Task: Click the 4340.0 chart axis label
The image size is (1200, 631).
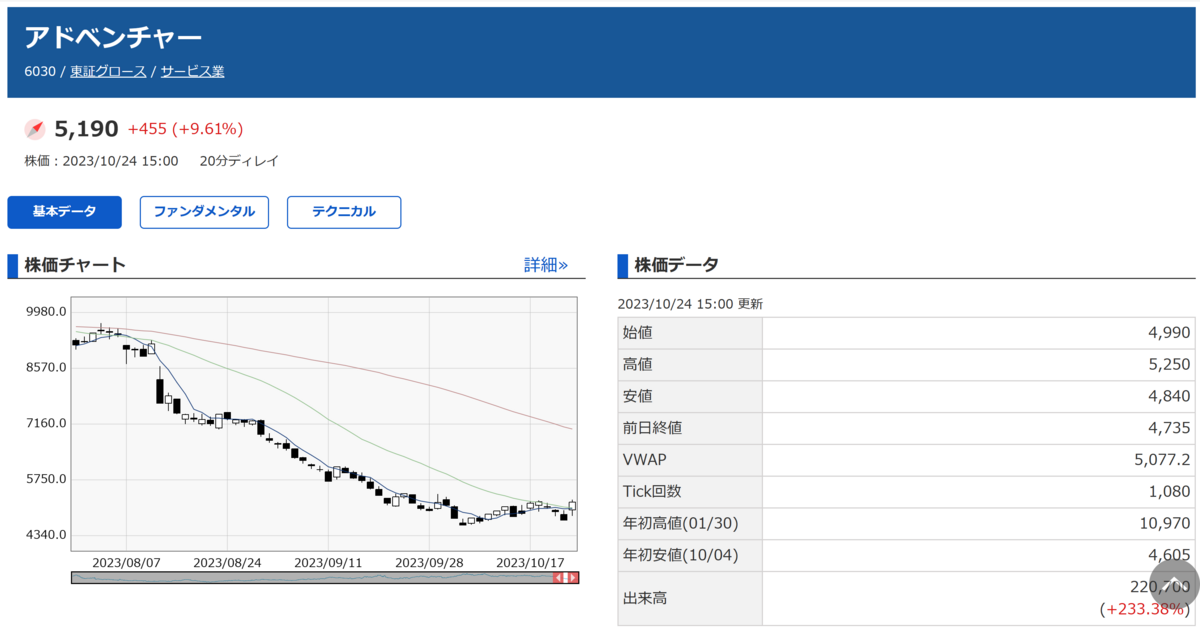Action: [47, 535]
